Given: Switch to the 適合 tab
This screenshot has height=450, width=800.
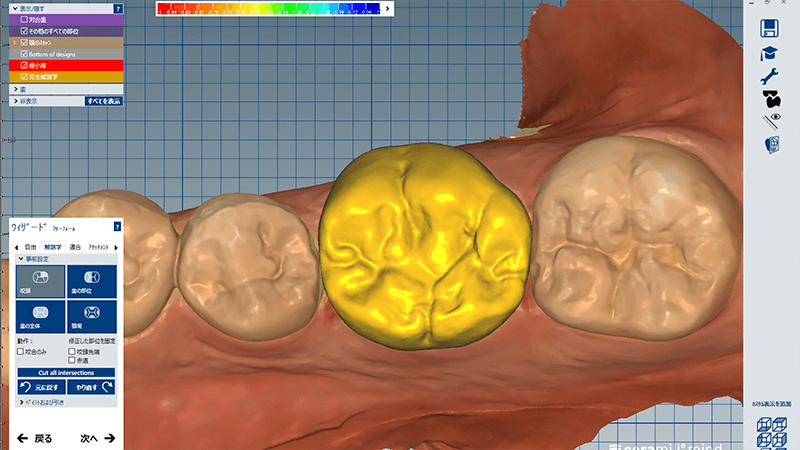Looking at the screenshot, I should click(76, 246).
